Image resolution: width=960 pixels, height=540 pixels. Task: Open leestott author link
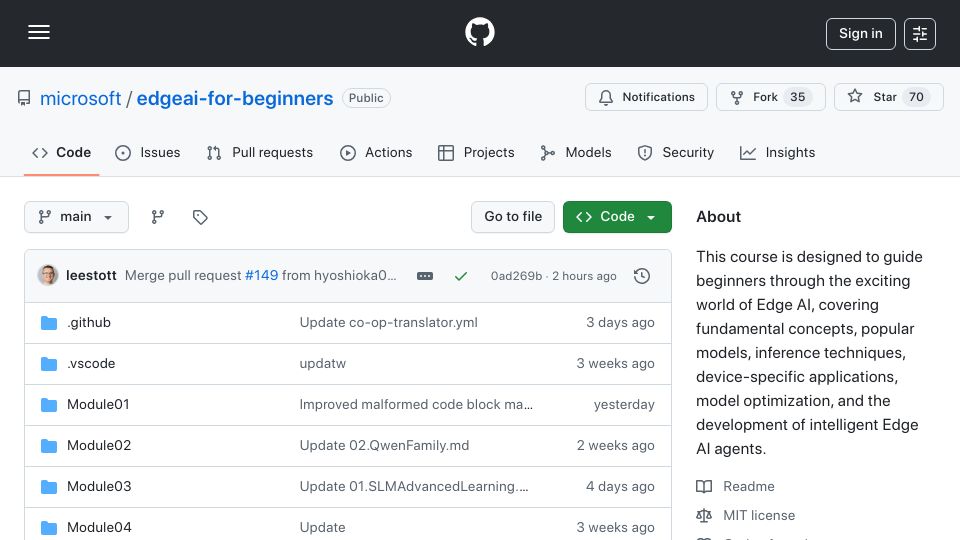tap(91, 276)
